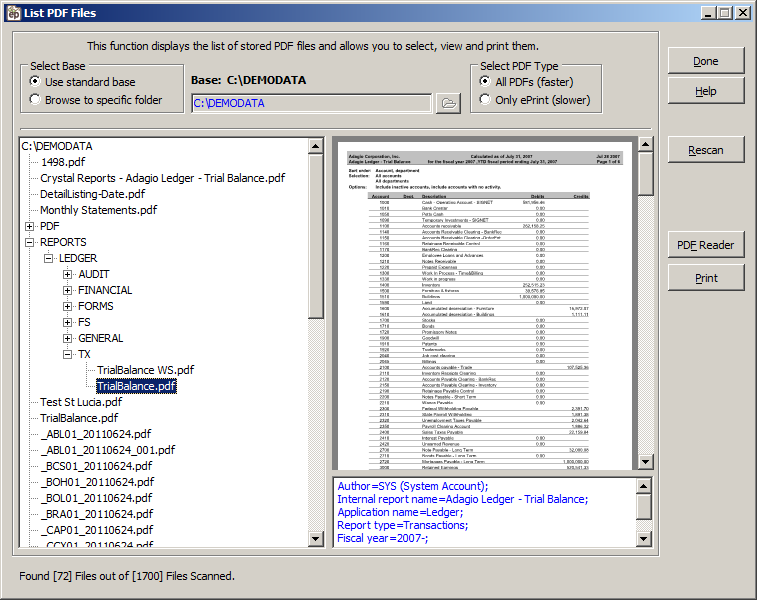
Task: Click the metadata pane scrollbar thumb
Action: pos(644,507)
